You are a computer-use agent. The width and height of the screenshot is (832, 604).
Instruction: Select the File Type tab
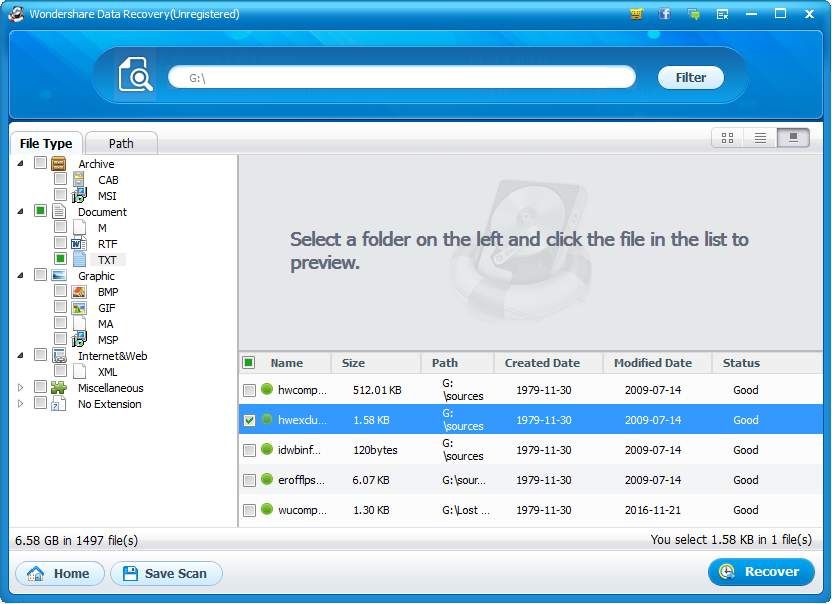coord(46,143)
